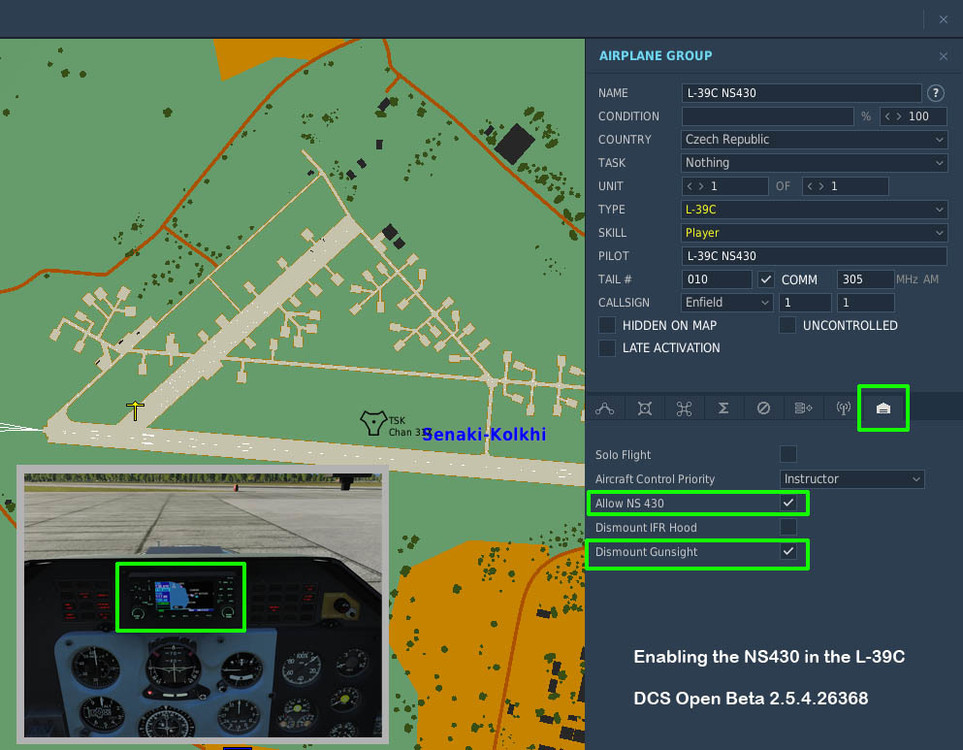Open the Skill dropdown showing Player
The width and height of the screenshot is (963, 750).
pos(814,233)
